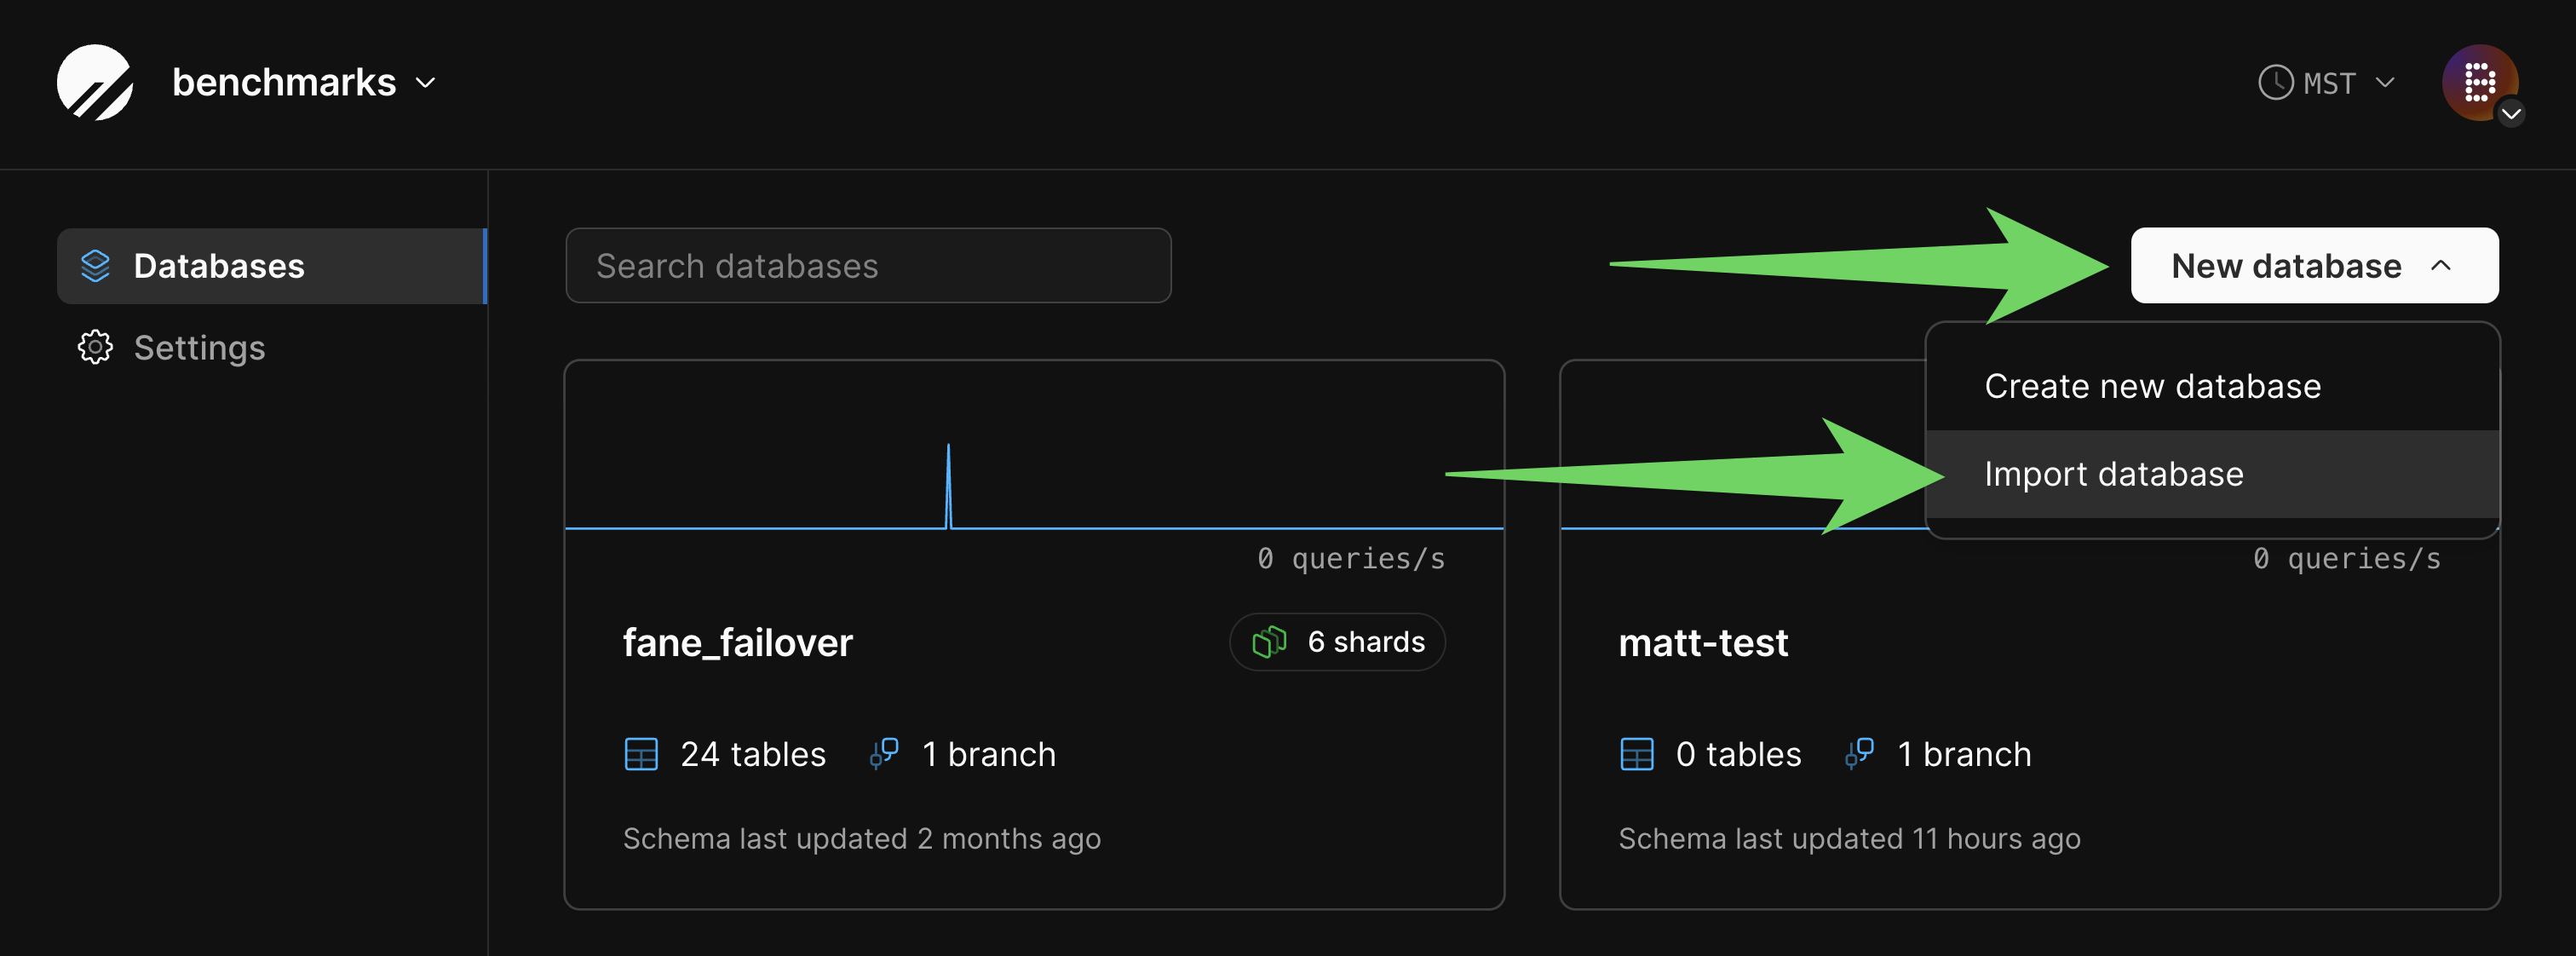
Task: Click the shards icon on fane_failover
Action: click(1269, 642)
